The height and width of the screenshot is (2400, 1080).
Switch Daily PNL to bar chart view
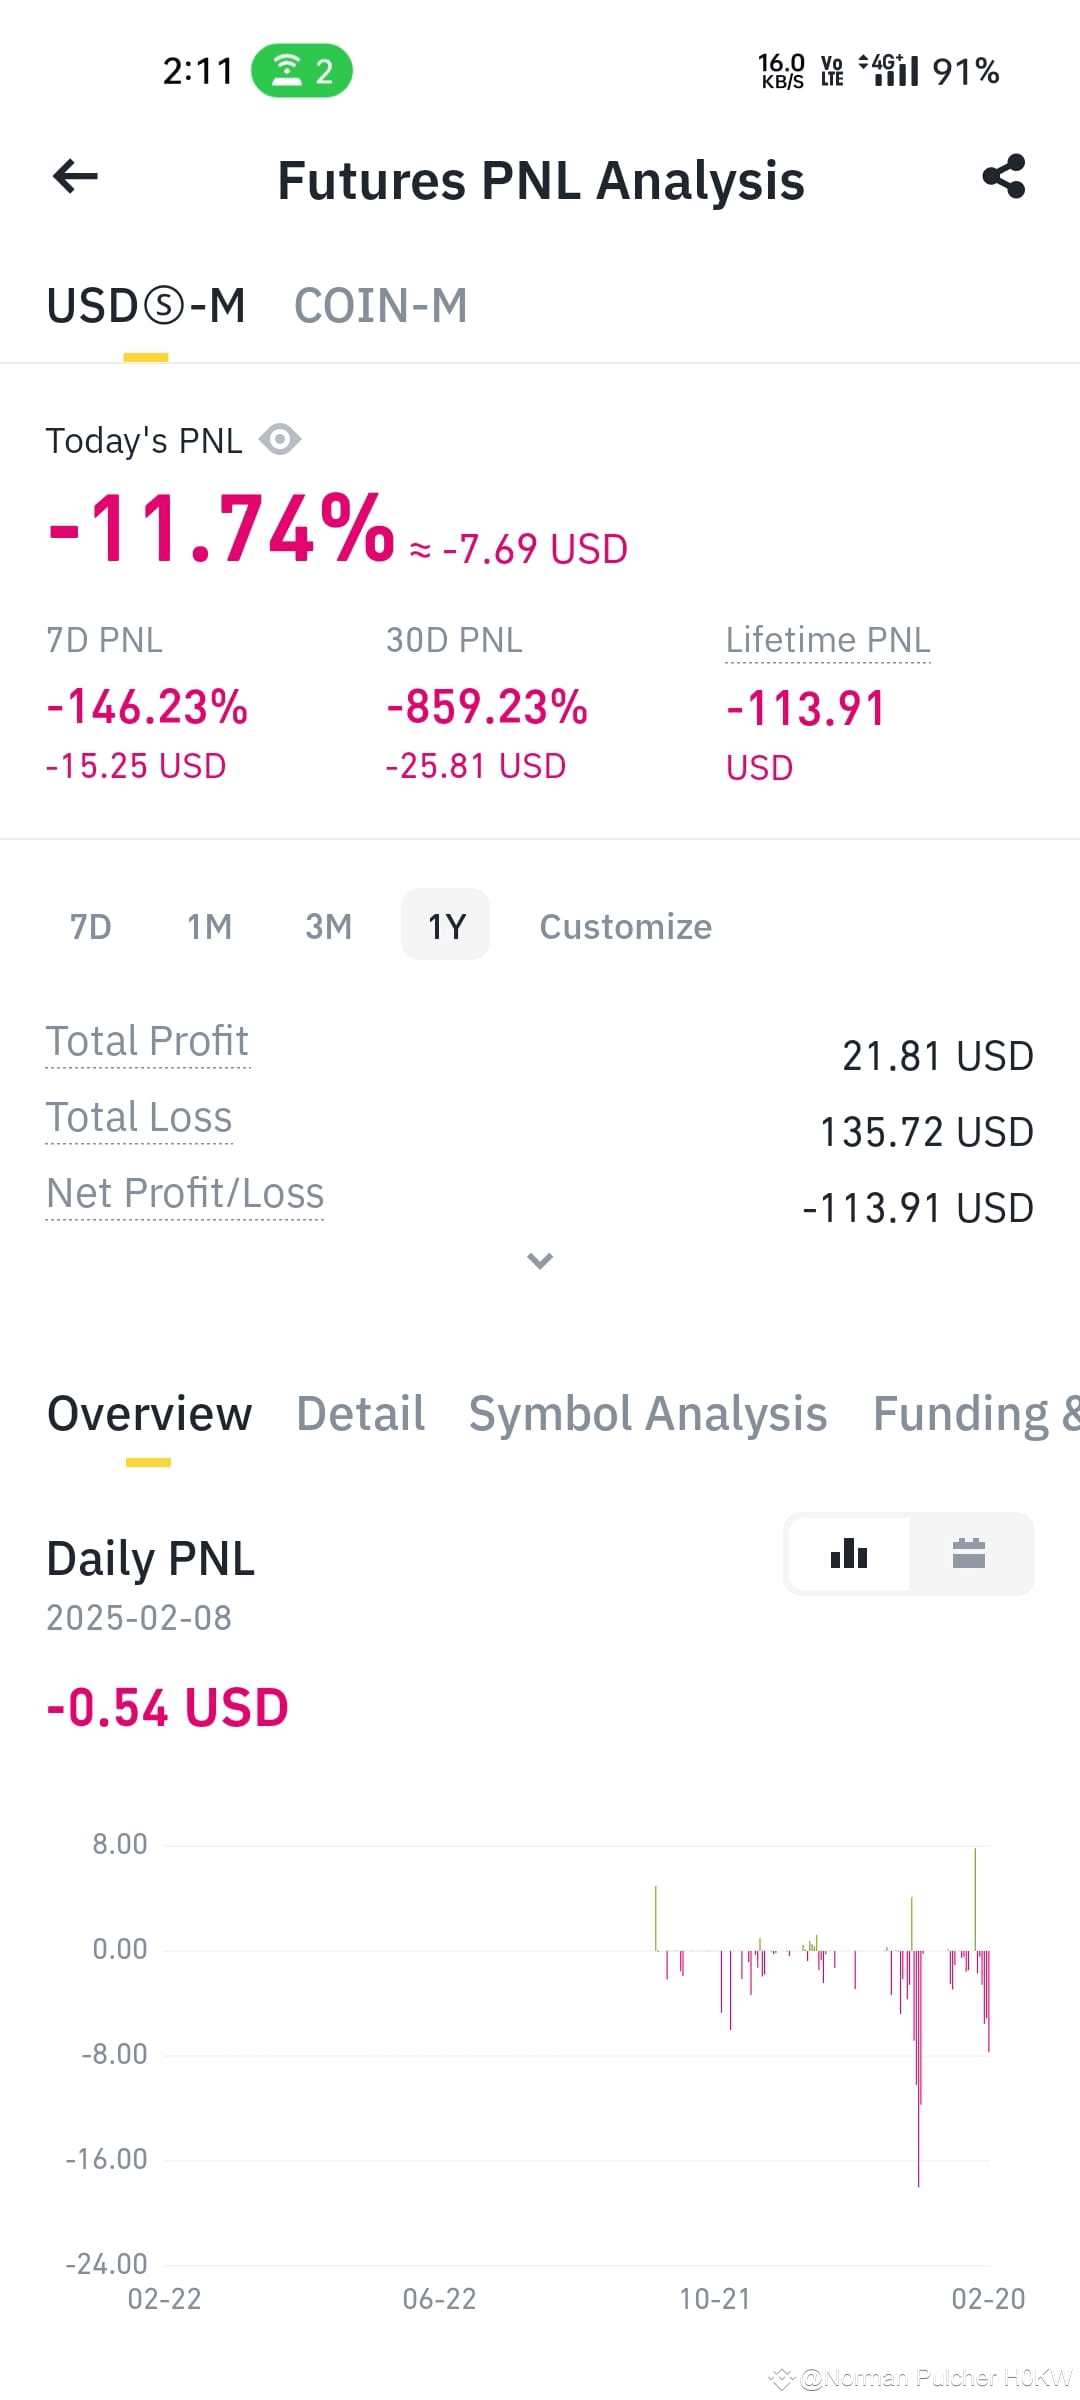pos(849,1553)
